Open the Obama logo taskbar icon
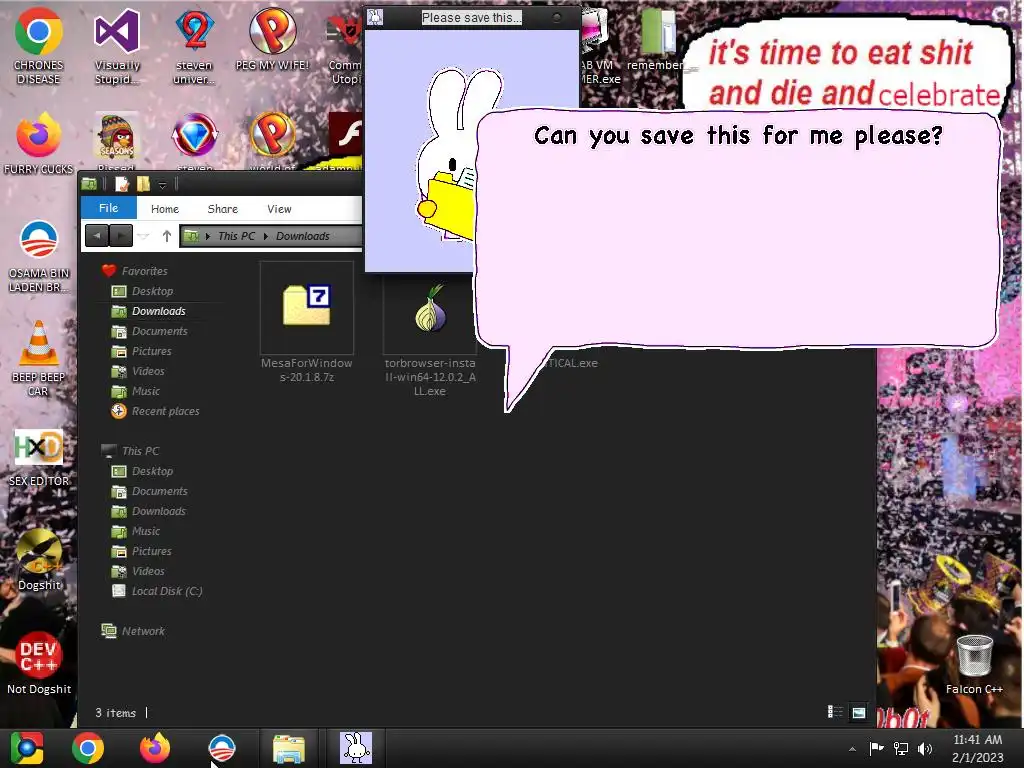The height and width of the screenshot is (768, 1024). 221,748
